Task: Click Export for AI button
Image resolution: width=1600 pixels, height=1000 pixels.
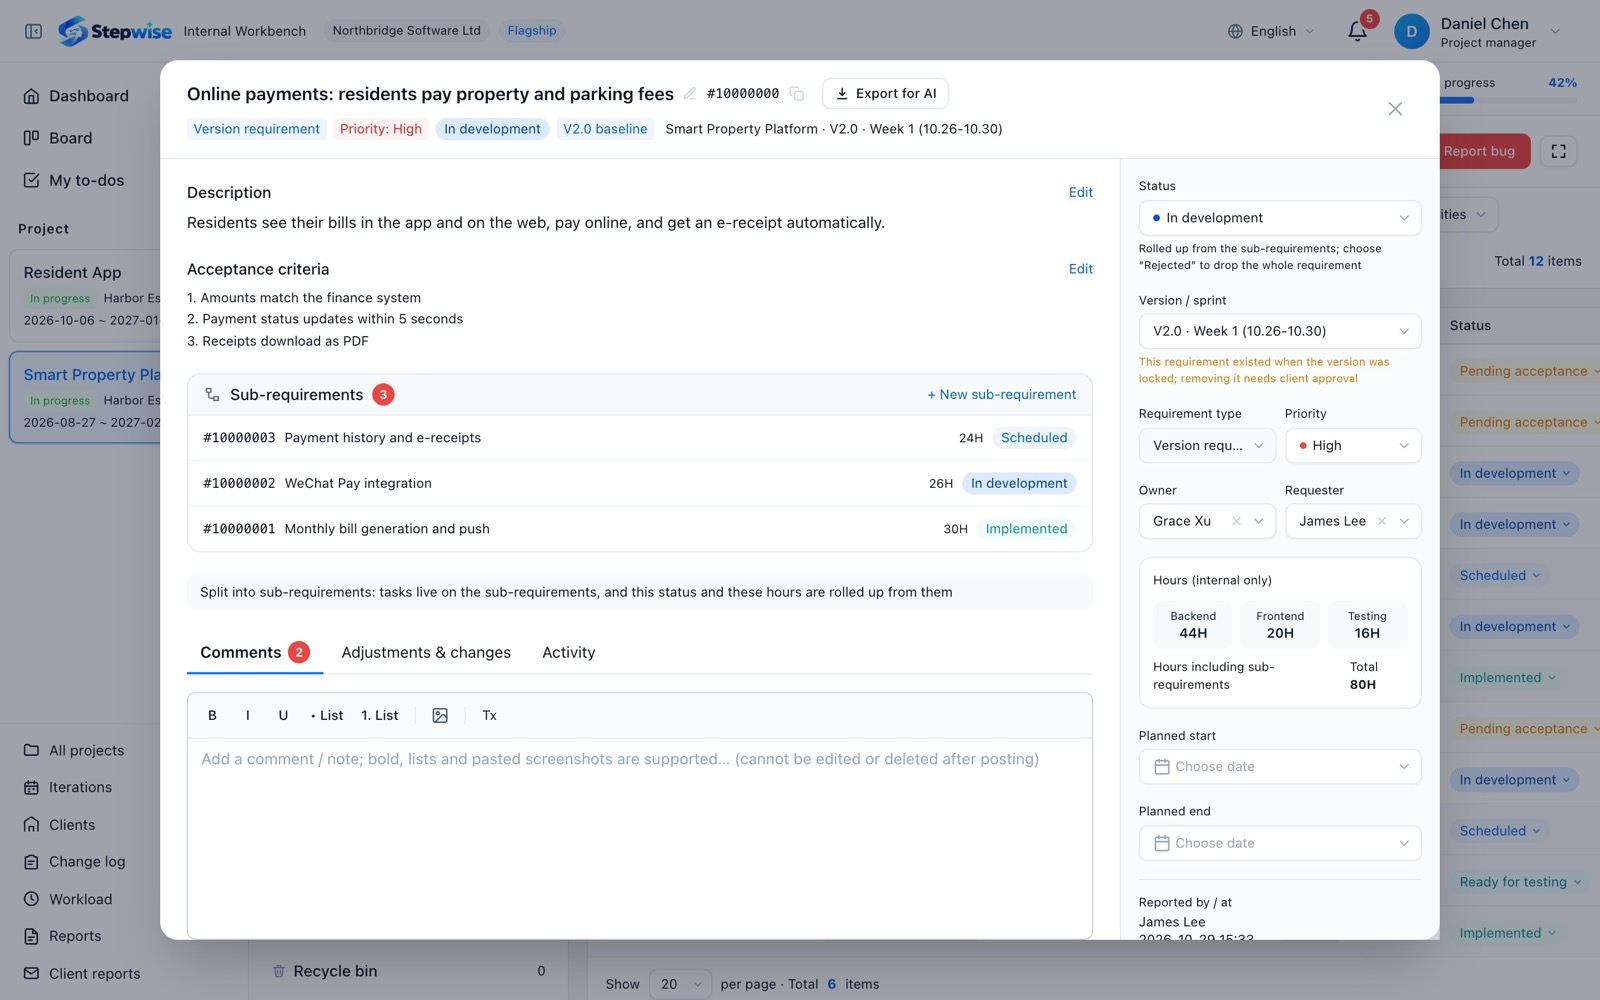Action: (885, 94)
